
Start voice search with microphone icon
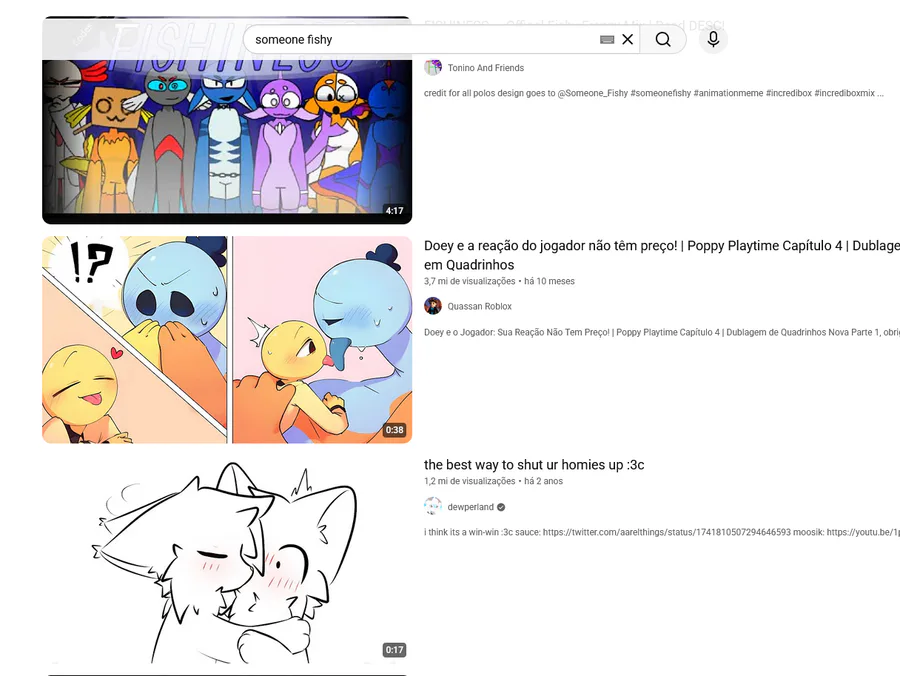coord(713,39)
